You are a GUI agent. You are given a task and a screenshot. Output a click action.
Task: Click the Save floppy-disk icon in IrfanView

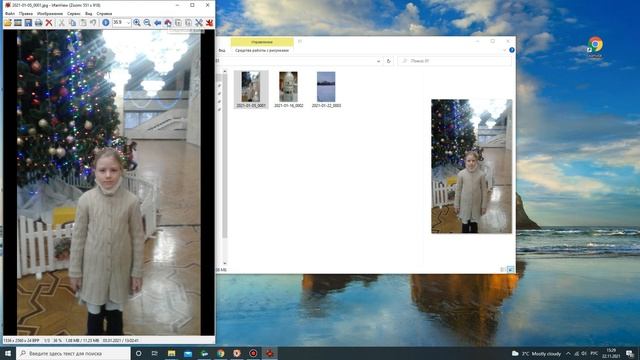click(28, 22)
